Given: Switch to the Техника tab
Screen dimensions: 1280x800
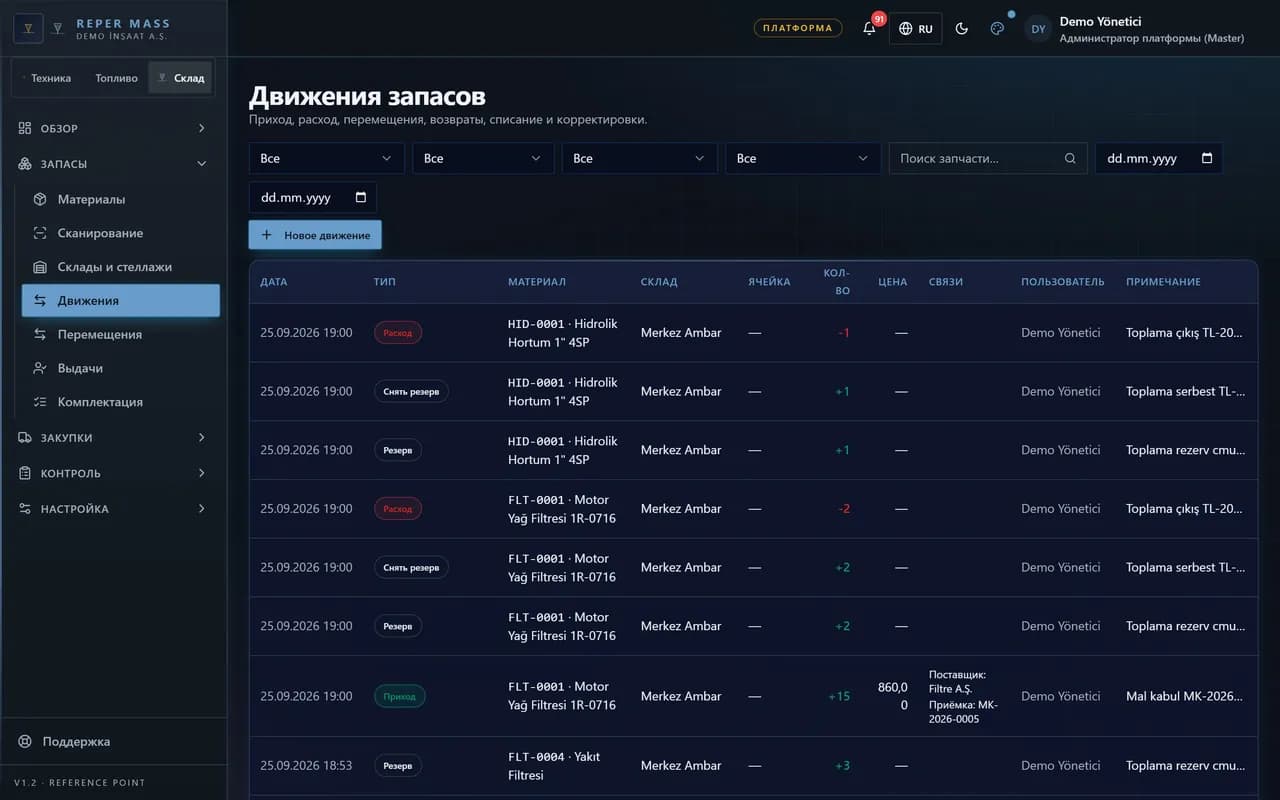Looking at the screenshot, I should [46, 78].
